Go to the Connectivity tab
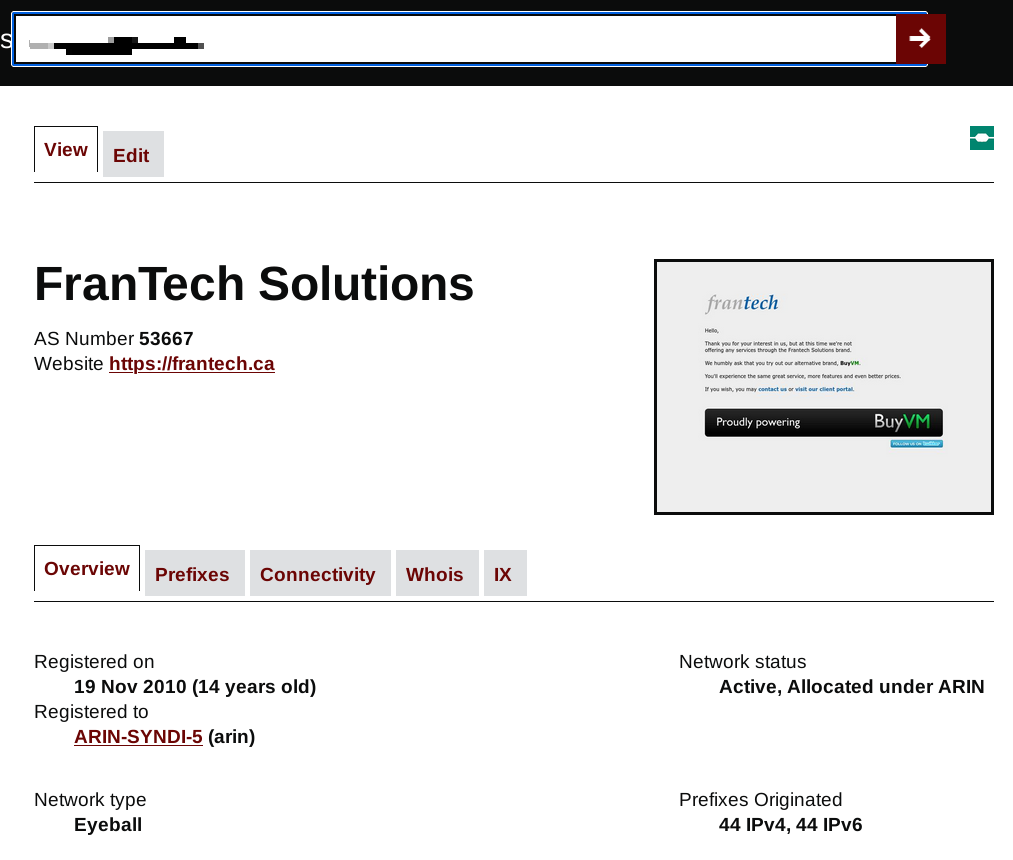The width and height of the screenshot is (1013, 860). click(318, 574)
